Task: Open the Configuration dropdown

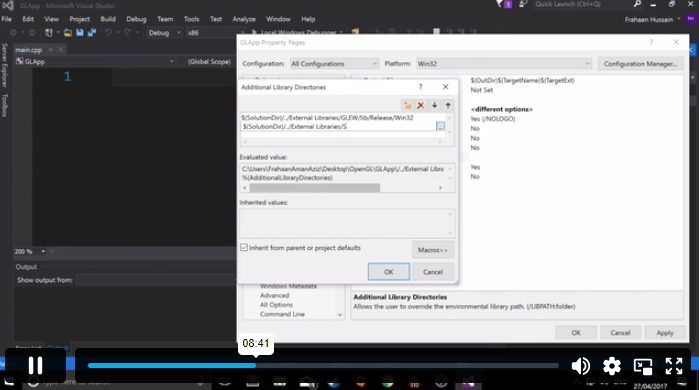Action: point(334,64)
